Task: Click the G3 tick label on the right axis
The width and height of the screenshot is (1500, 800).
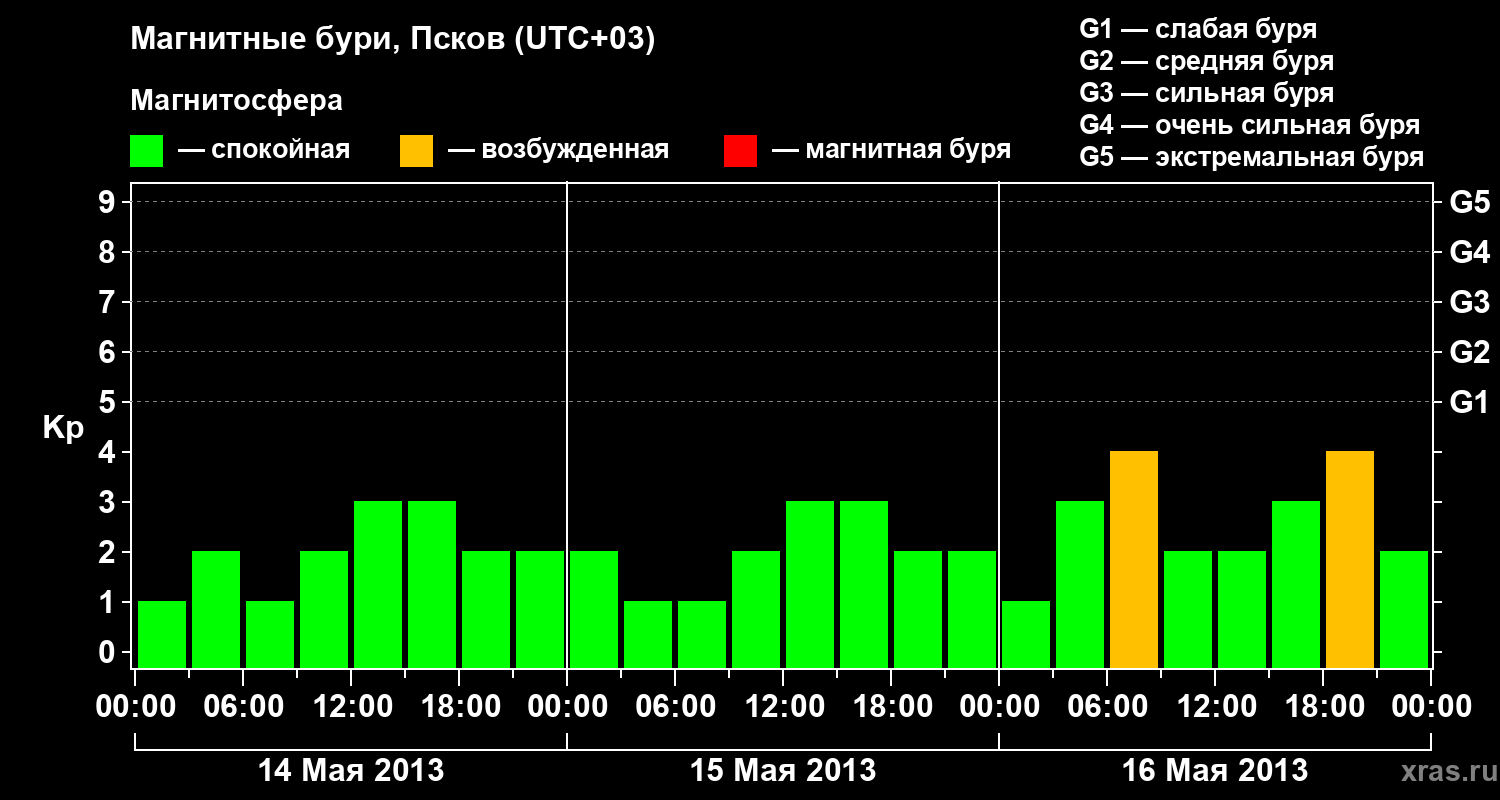Action: click(1469, 303)
